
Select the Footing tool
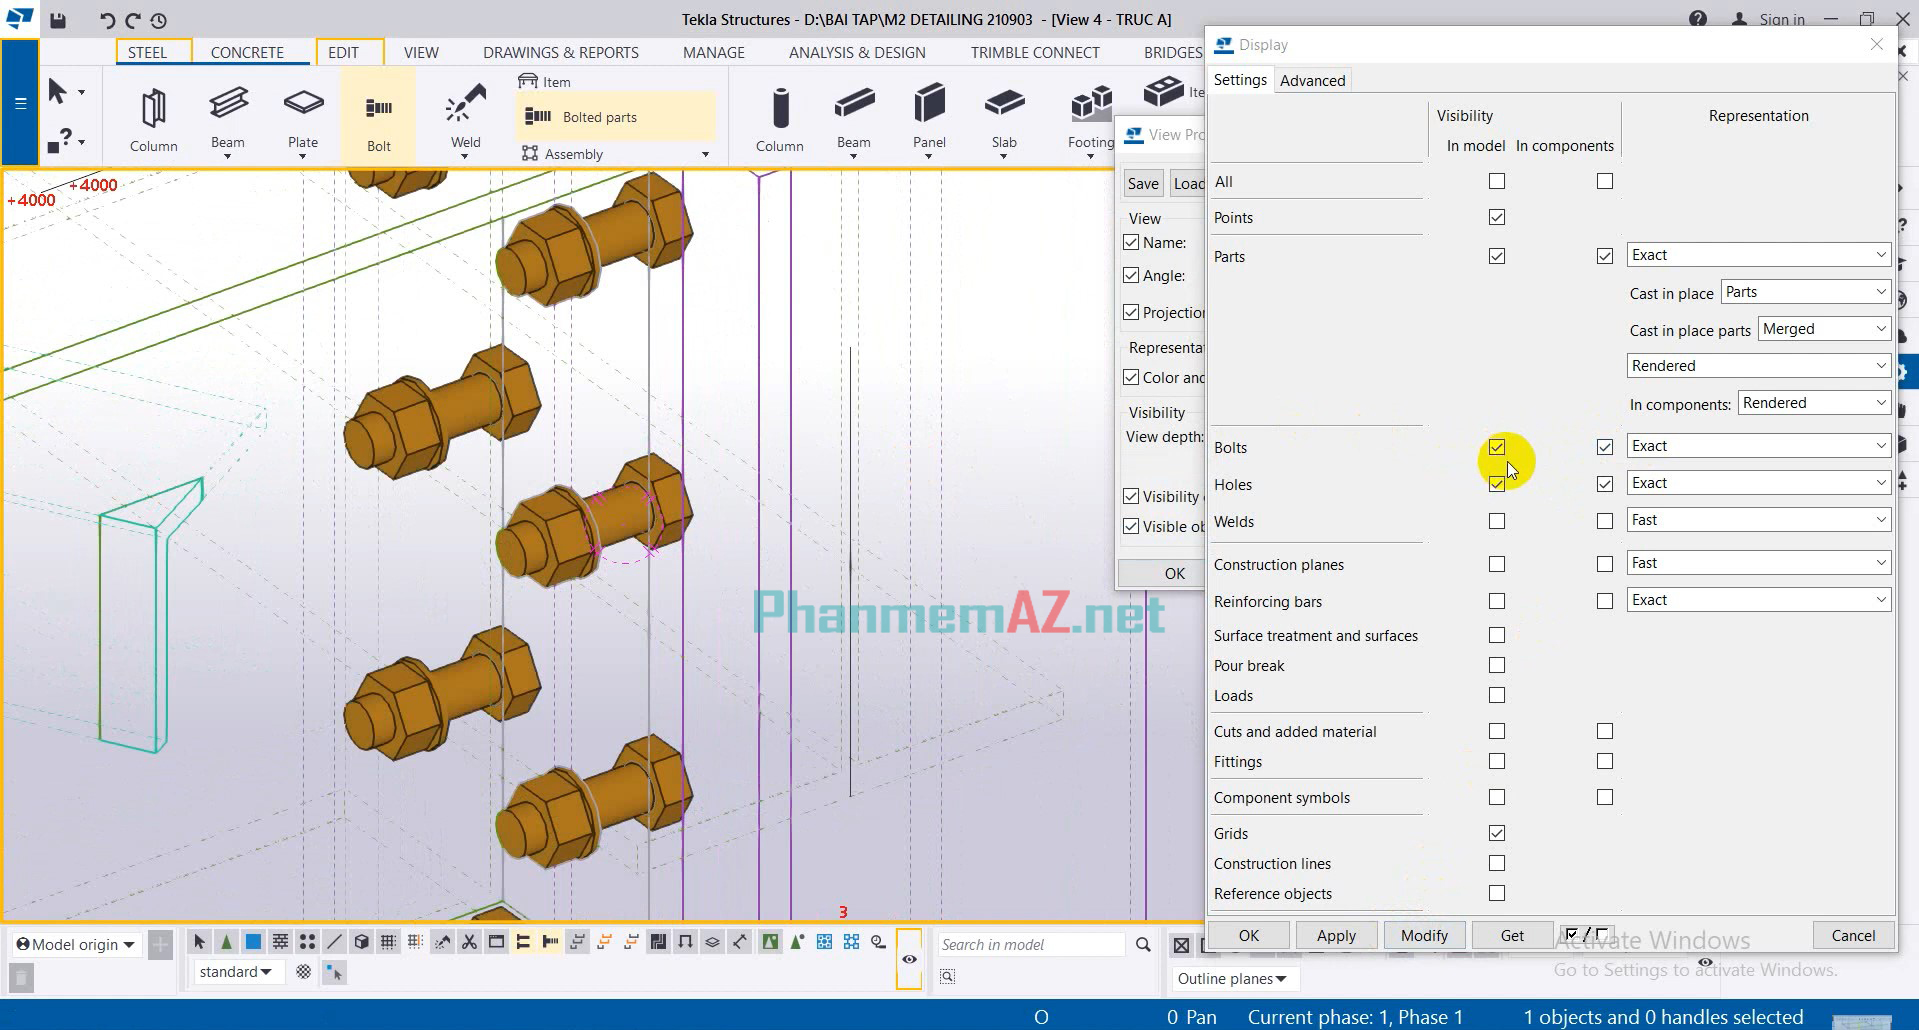[x=1088, y=115]
